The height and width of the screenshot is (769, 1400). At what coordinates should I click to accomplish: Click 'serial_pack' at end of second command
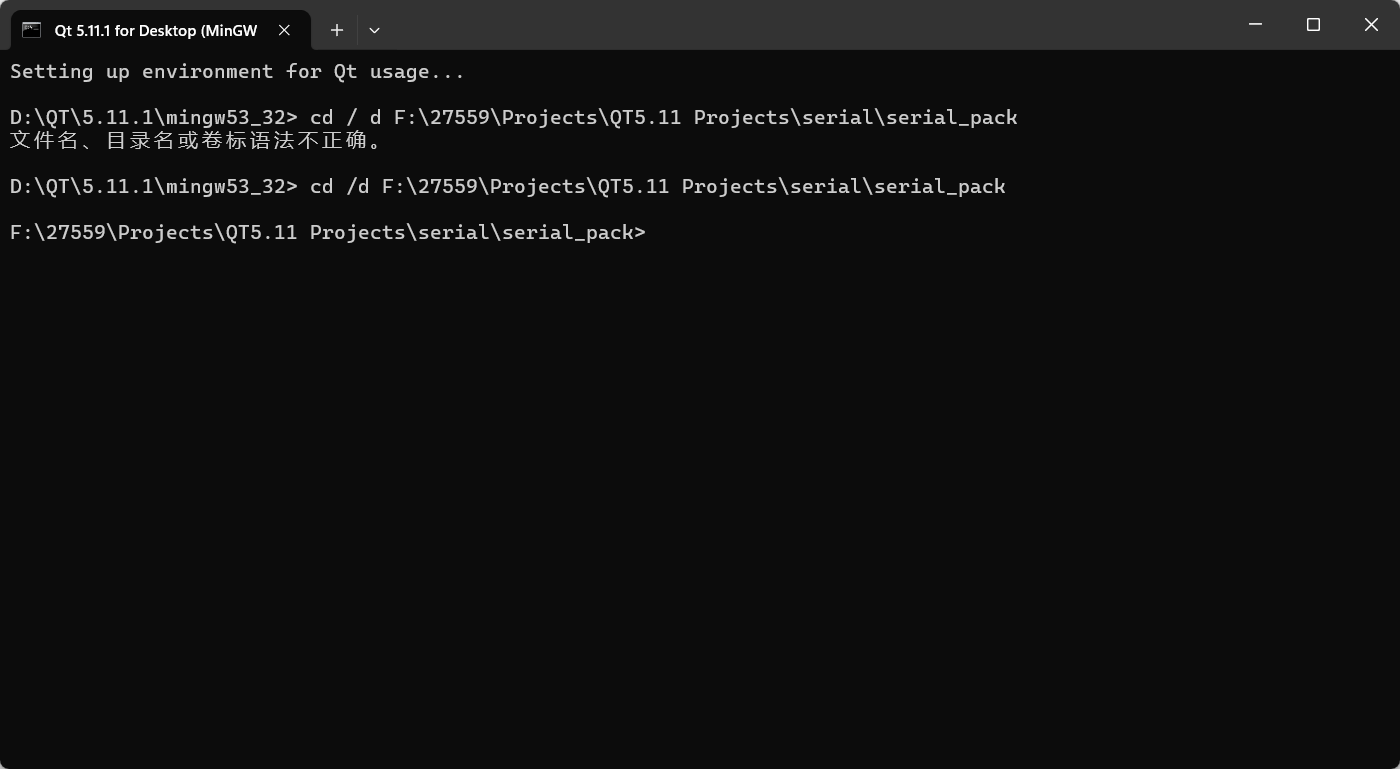[x=940, y=186]
